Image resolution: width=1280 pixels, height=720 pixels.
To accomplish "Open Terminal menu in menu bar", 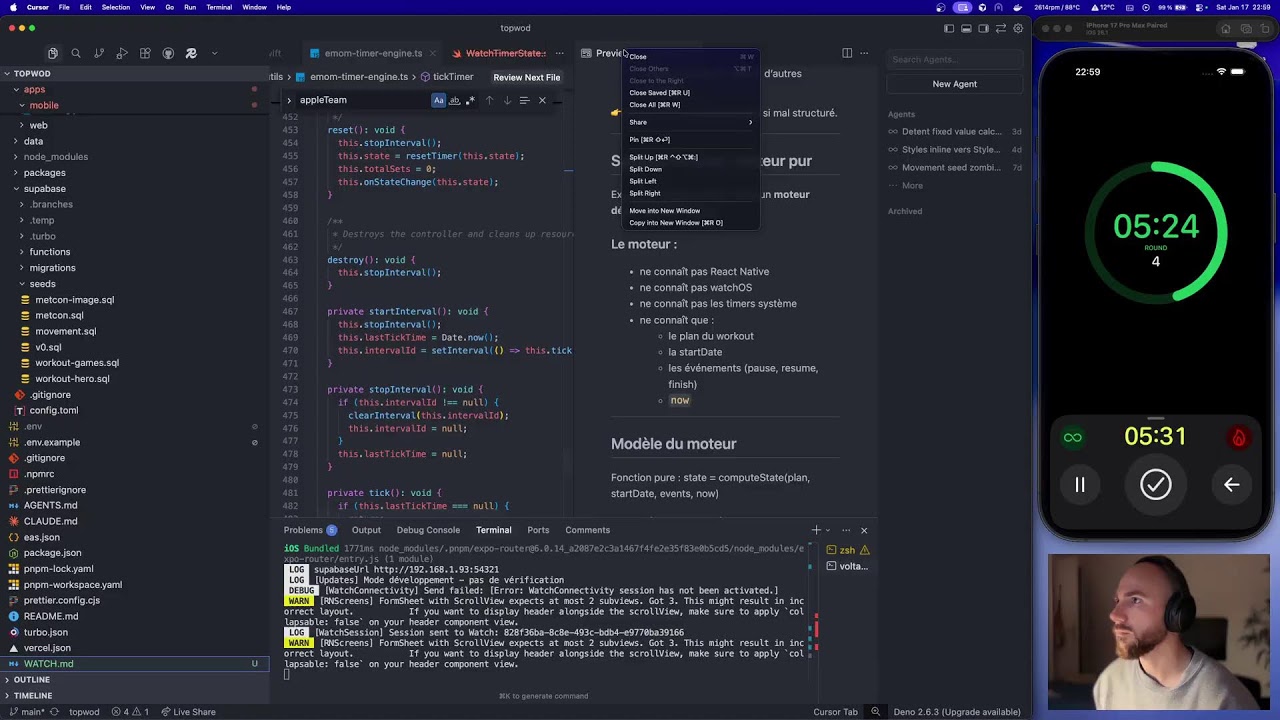I will (x=219, y=7).
